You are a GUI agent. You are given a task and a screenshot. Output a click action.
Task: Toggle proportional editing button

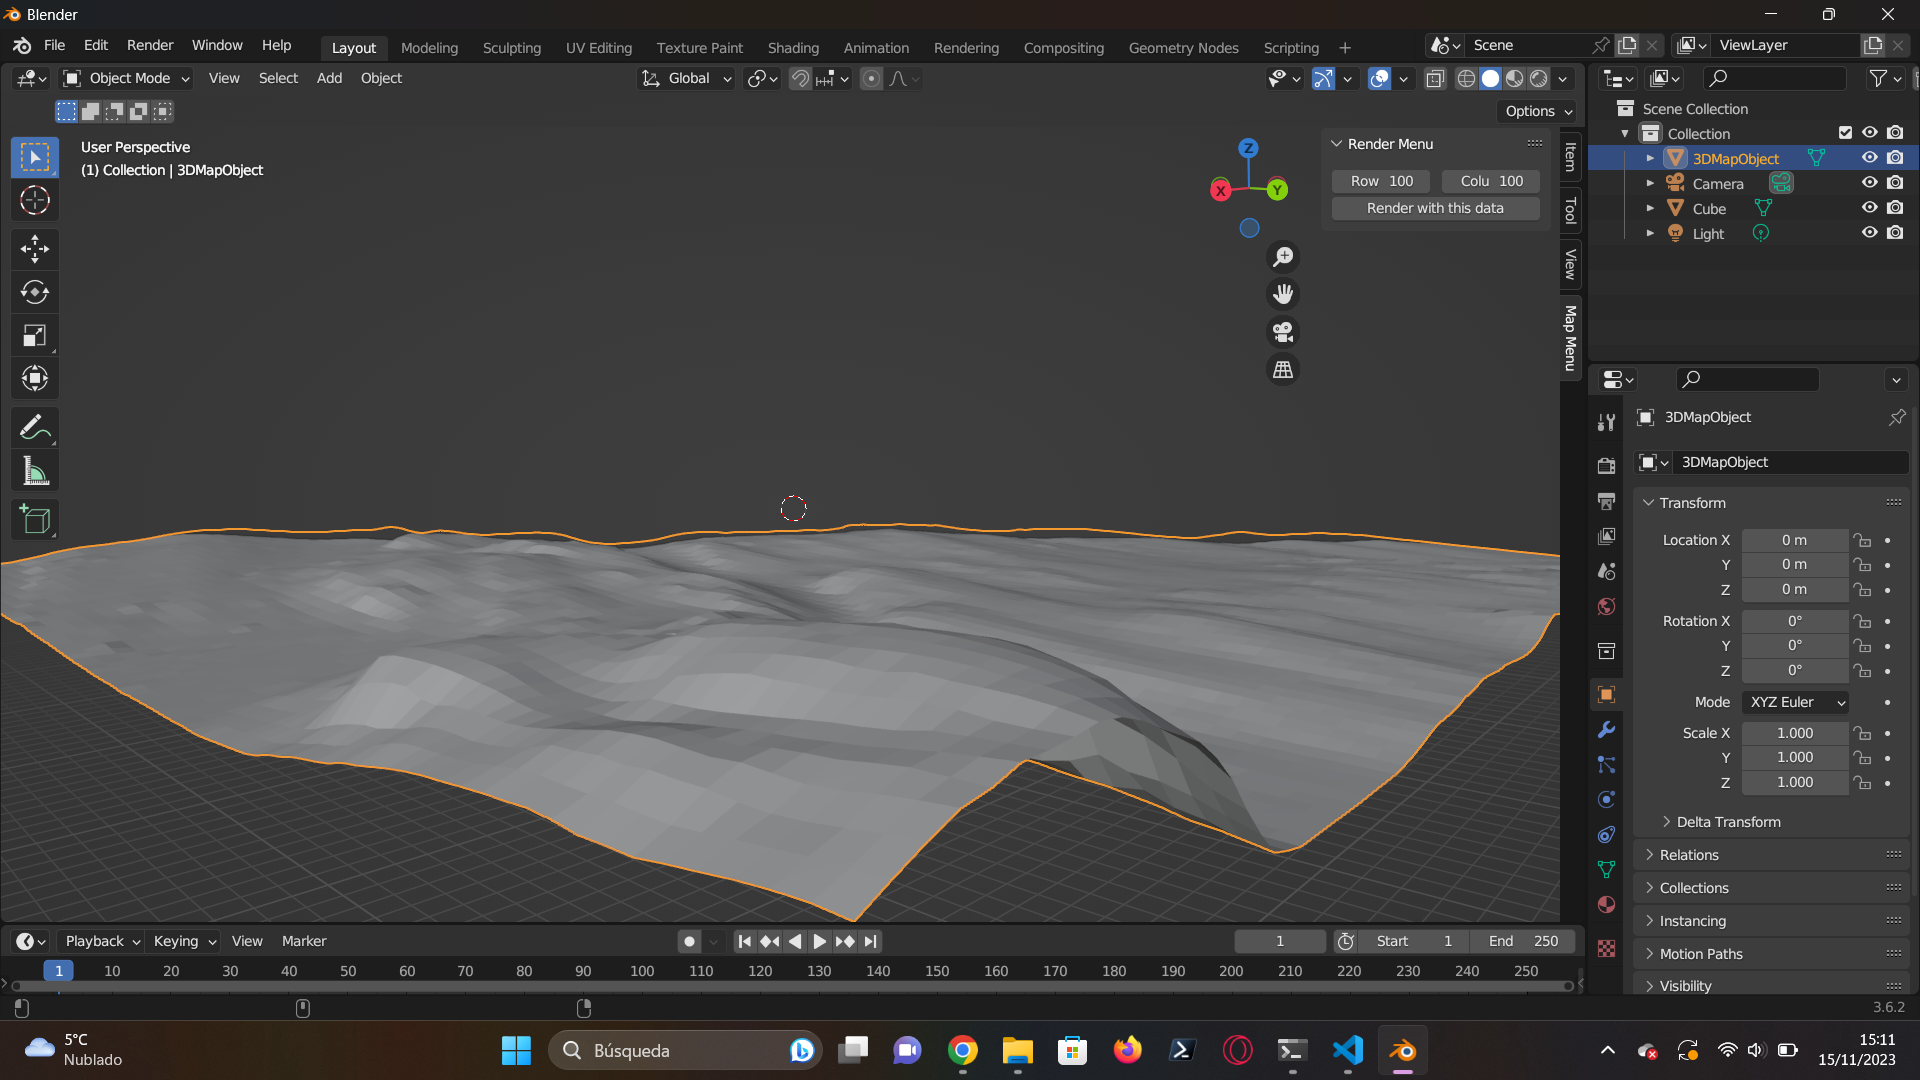tap(871, 78)
